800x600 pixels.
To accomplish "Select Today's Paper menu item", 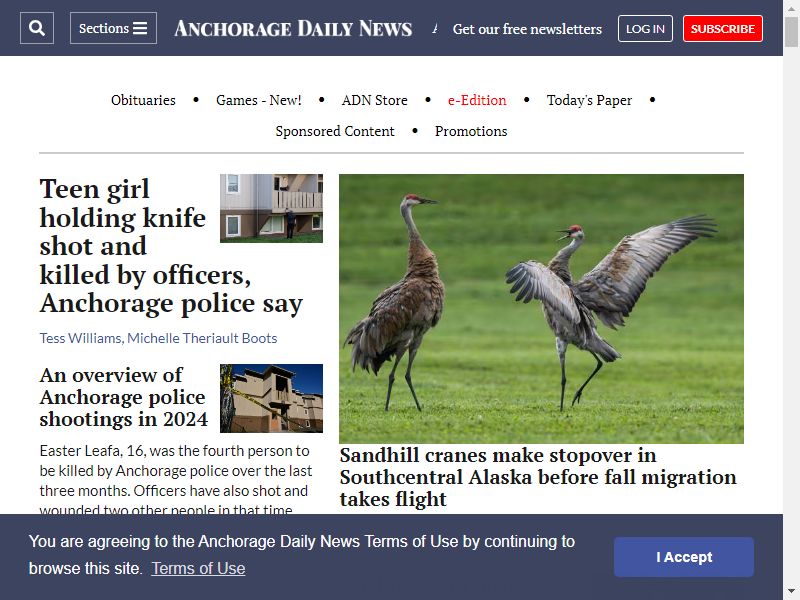I will (589, 100).
